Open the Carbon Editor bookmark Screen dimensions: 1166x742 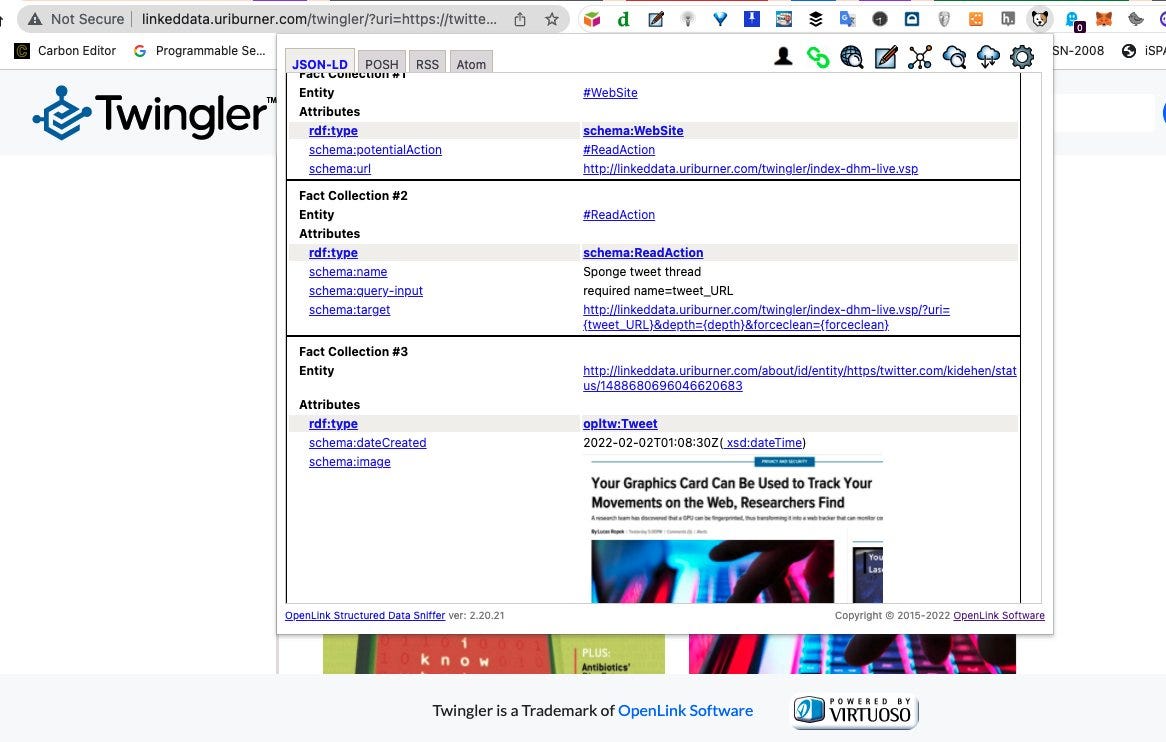click(65, 51)
